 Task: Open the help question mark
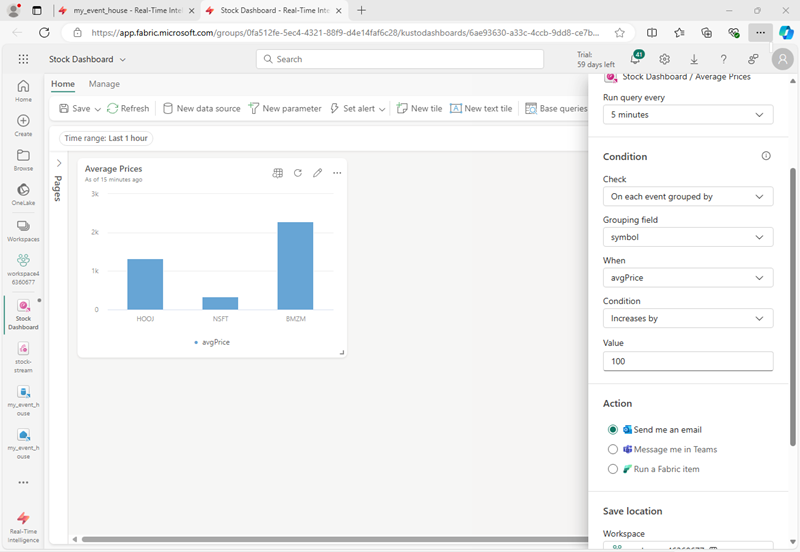pyautogui.click(x=723, y=59)
